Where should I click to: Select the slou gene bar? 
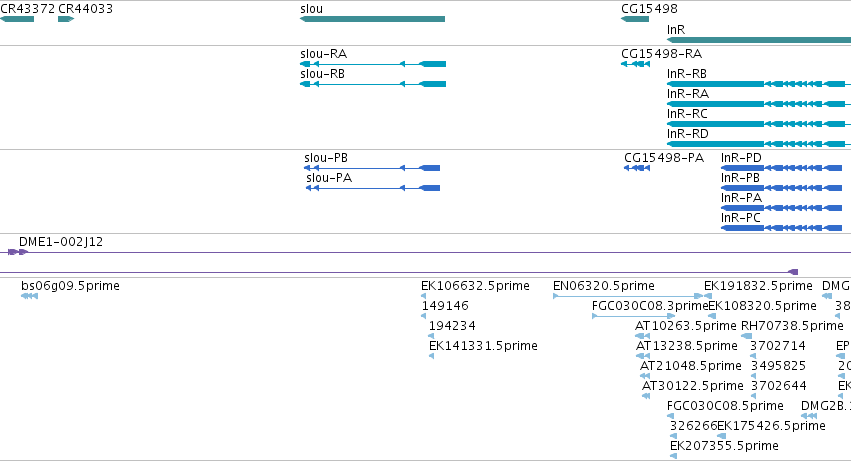(372, 19)
